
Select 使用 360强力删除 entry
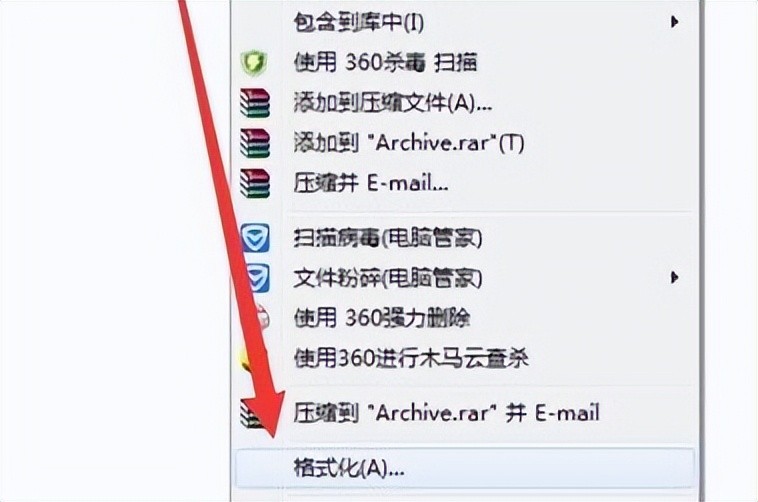click(x=382, y=318)
